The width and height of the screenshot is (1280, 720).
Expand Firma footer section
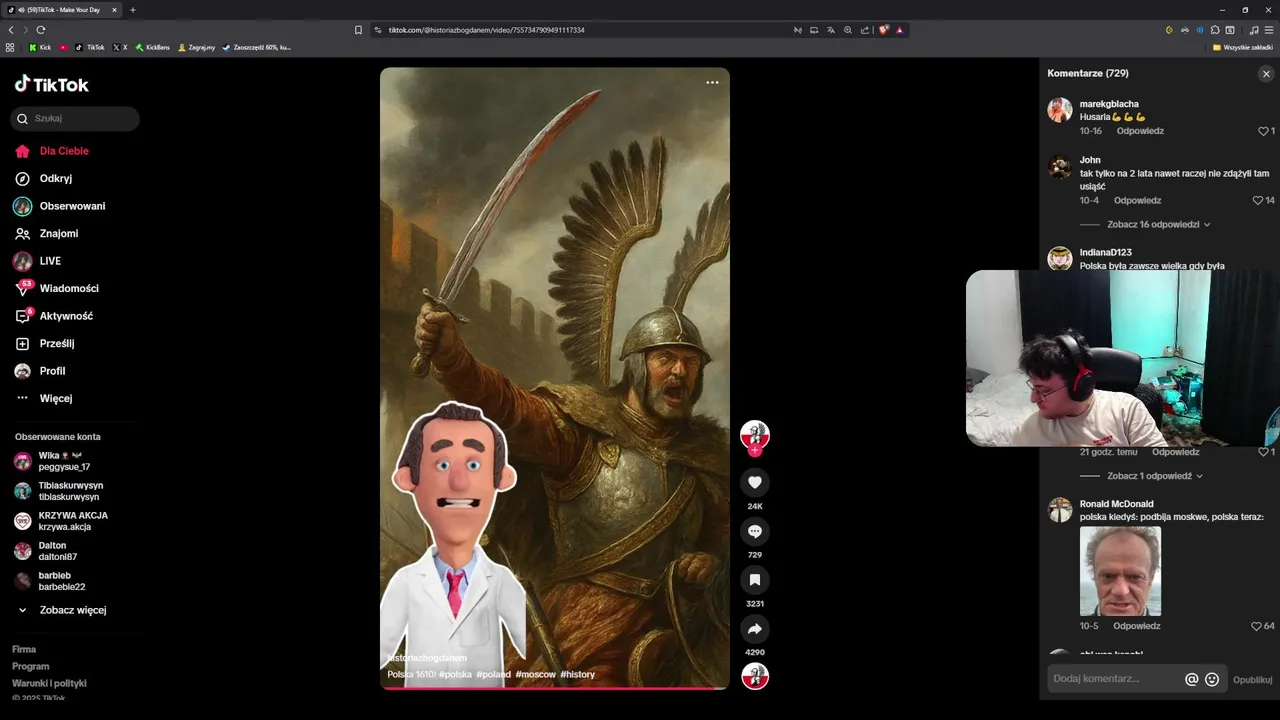24,649
